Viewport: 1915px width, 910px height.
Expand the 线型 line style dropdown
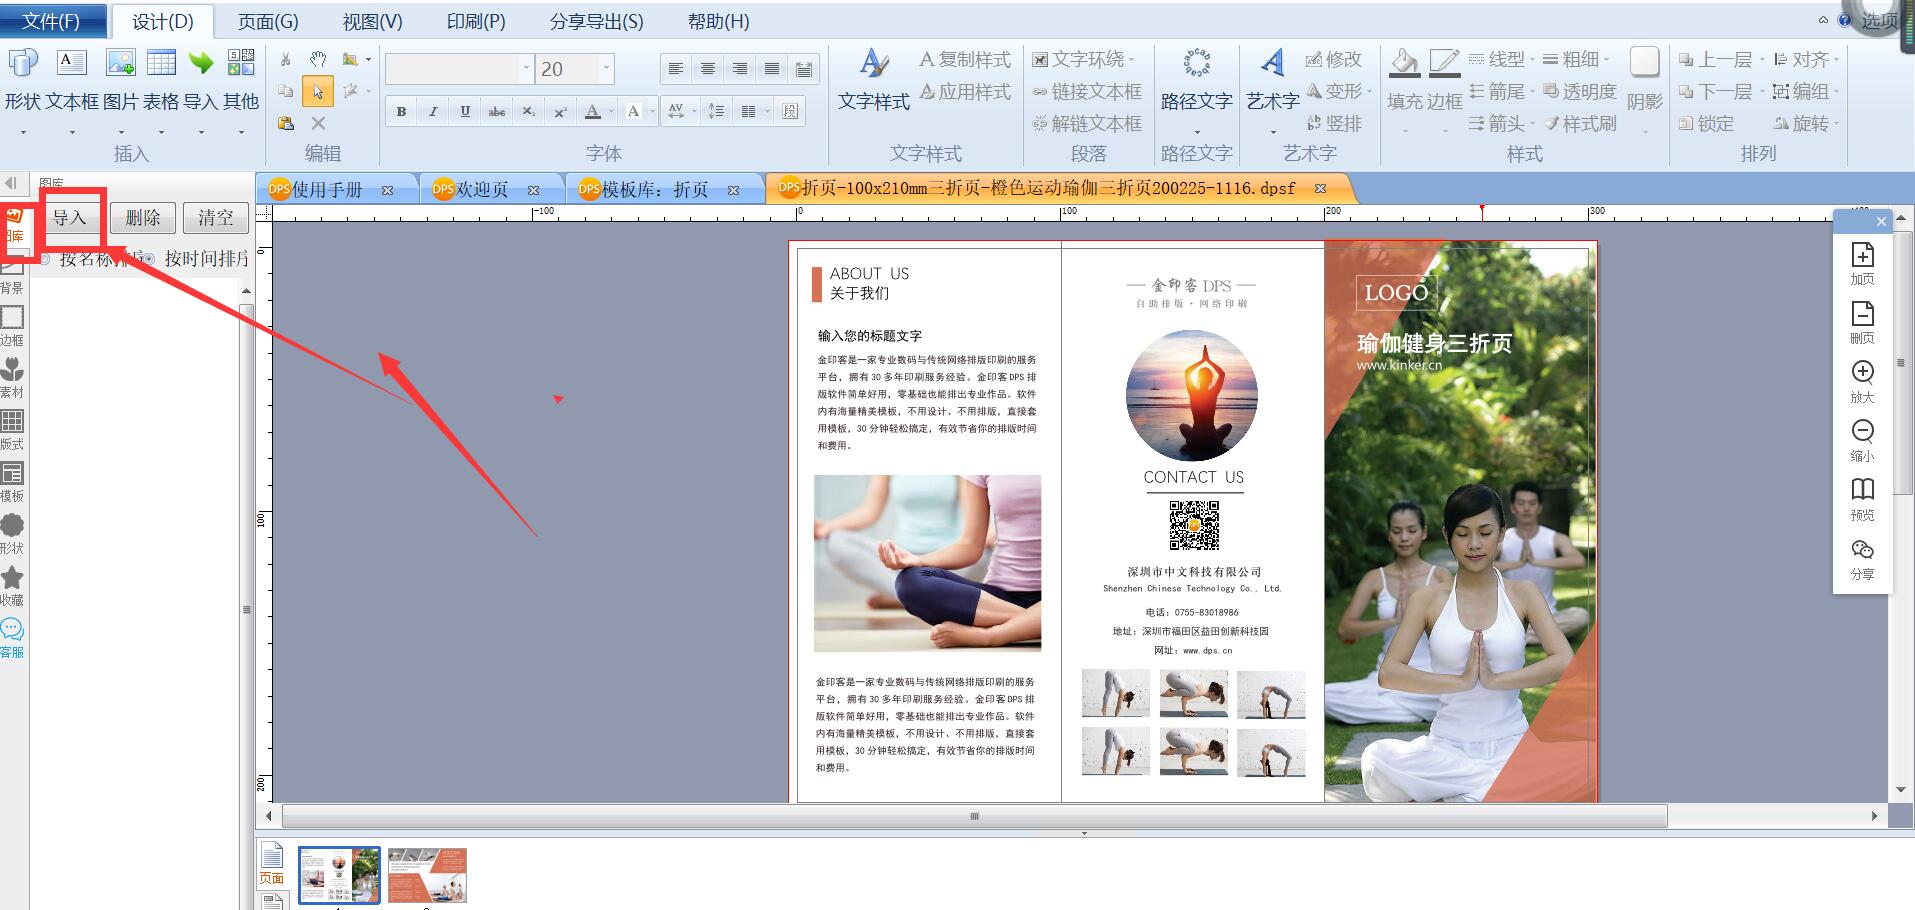[x=1501, y=60]
